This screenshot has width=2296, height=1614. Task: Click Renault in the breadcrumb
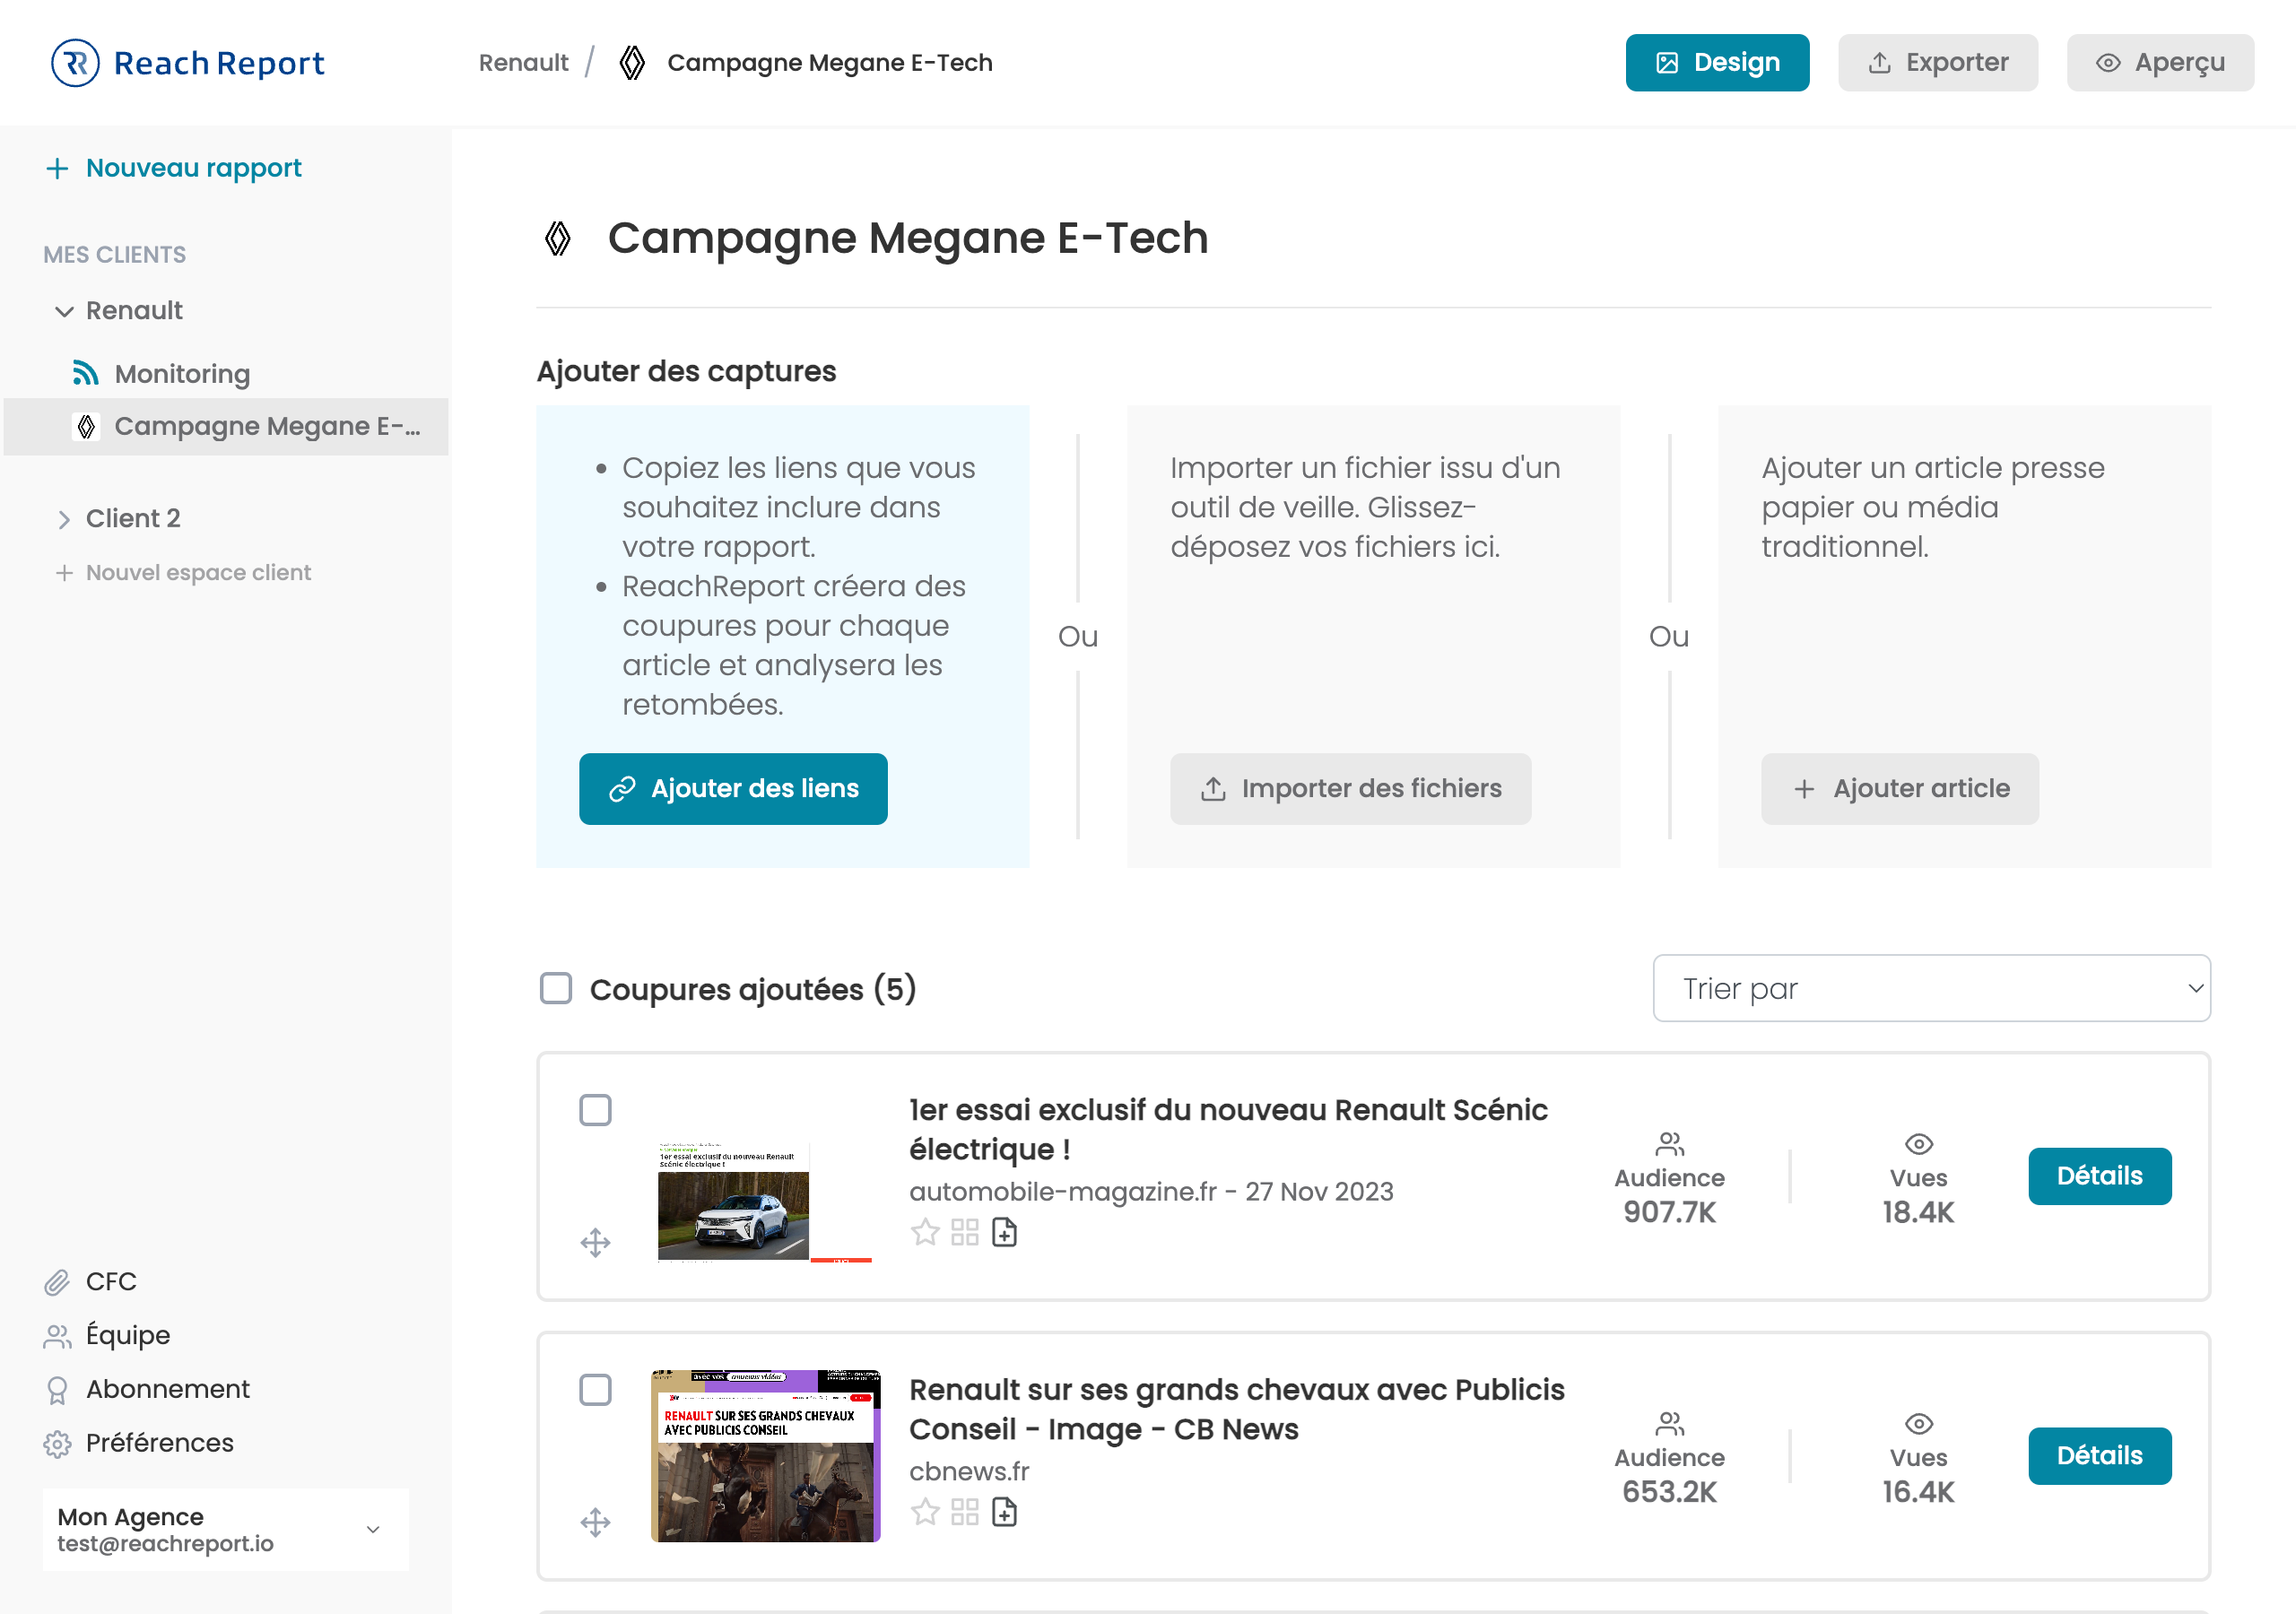524,63
